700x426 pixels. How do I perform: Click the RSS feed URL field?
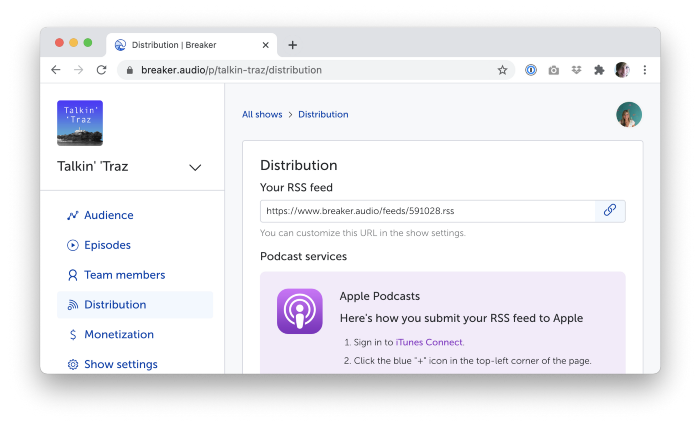pos(427,211)
